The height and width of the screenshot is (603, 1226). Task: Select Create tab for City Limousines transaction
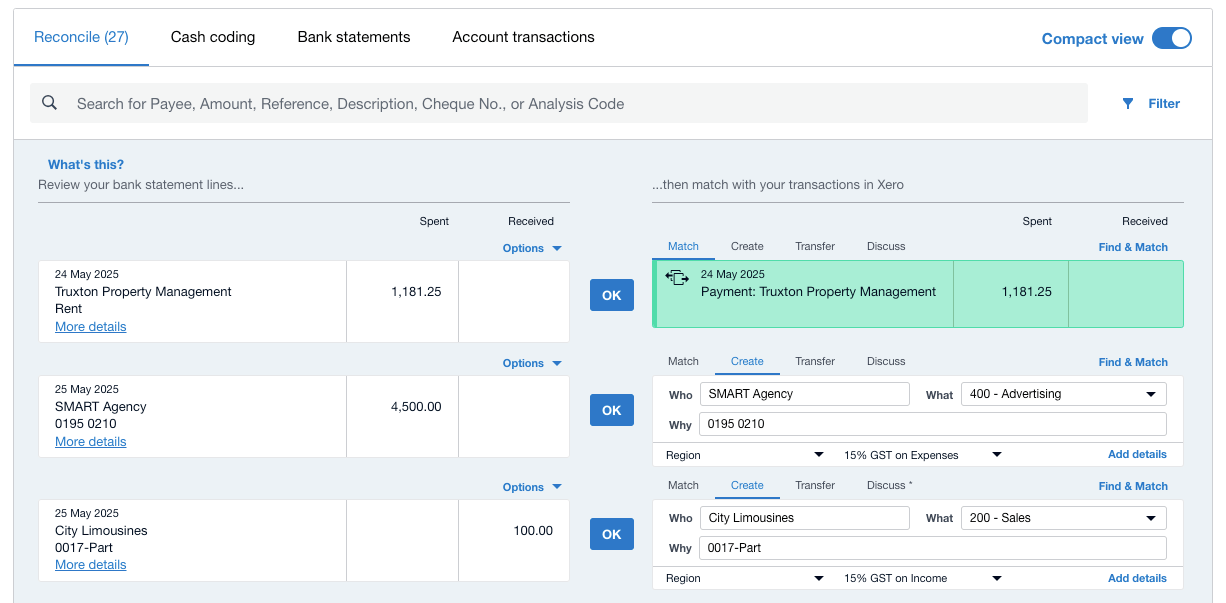(x=747, y=485)
